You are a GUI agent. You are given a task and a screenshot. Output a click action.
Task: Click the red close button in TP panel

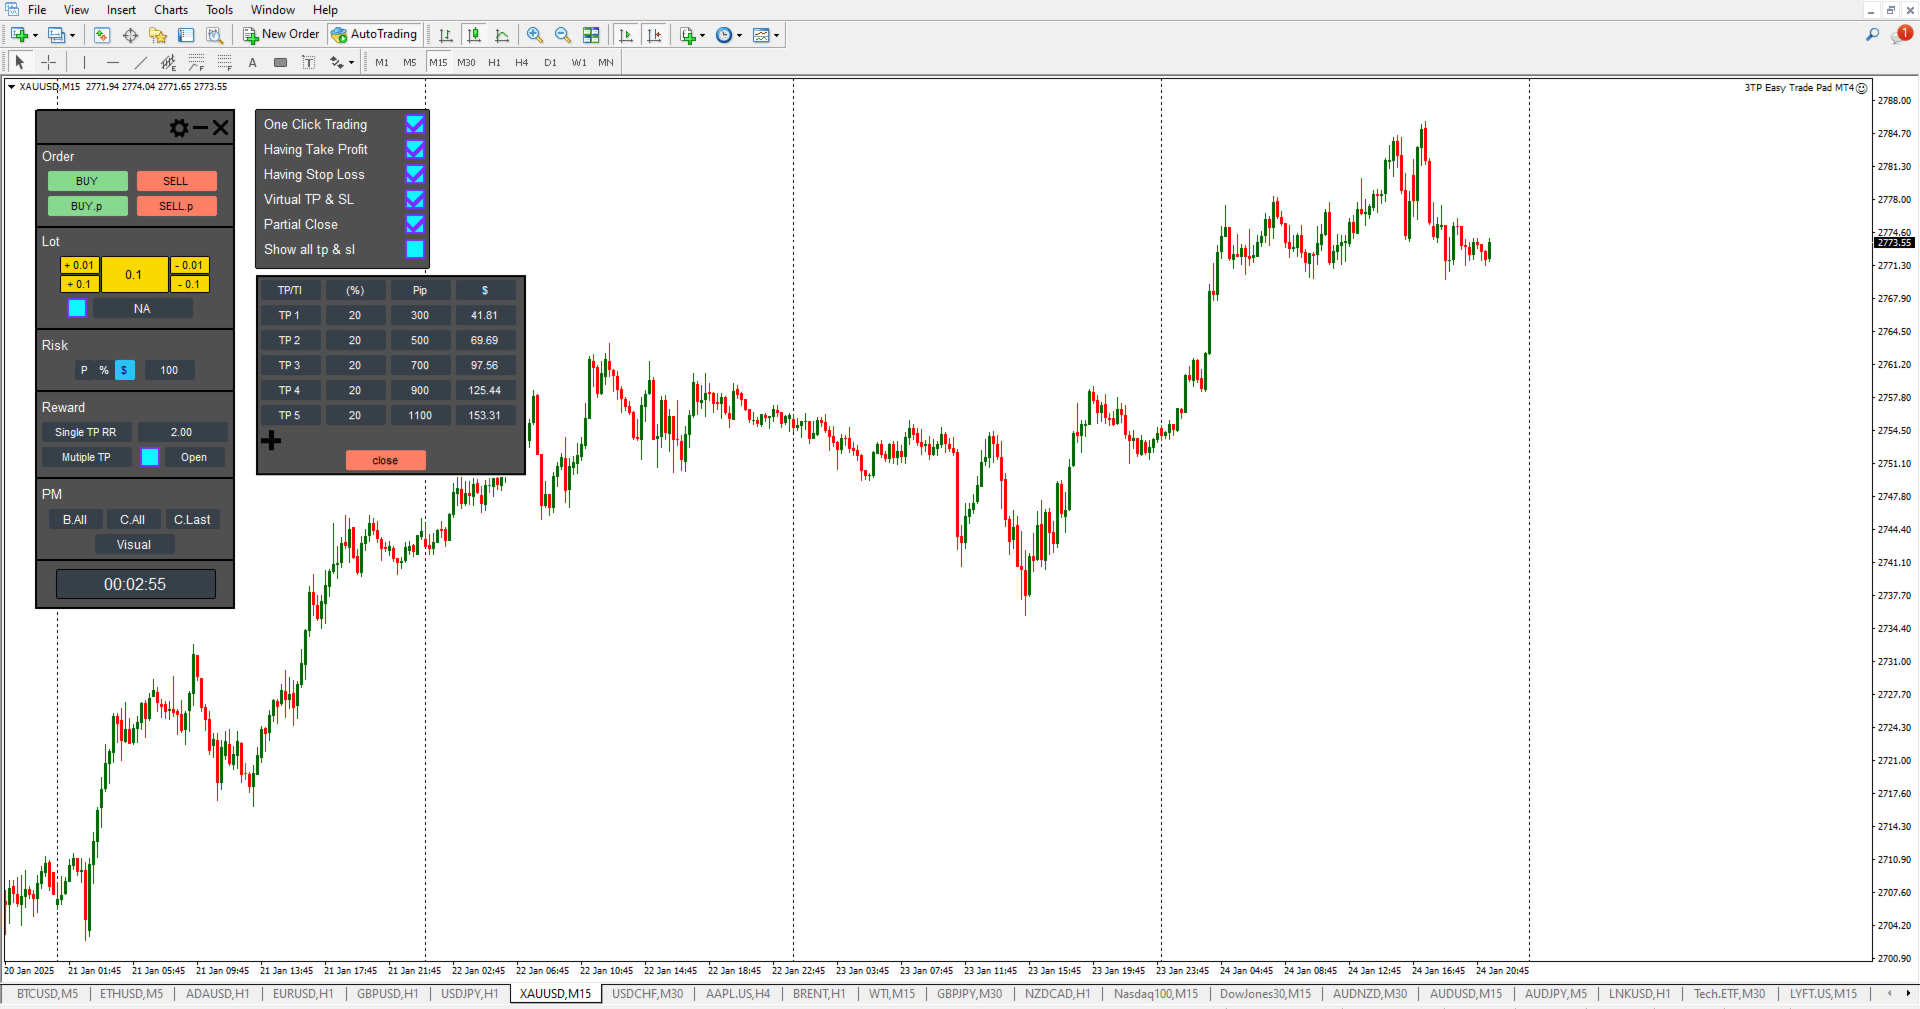click(x=385, y=460)
